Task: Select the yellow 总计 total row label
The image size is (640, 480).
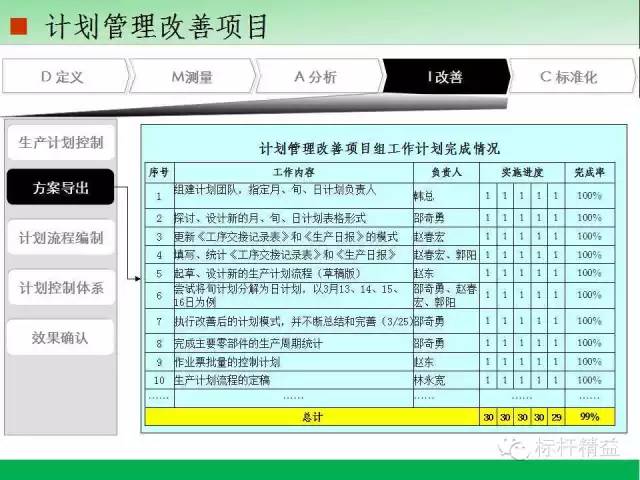Action: point(311,416)
